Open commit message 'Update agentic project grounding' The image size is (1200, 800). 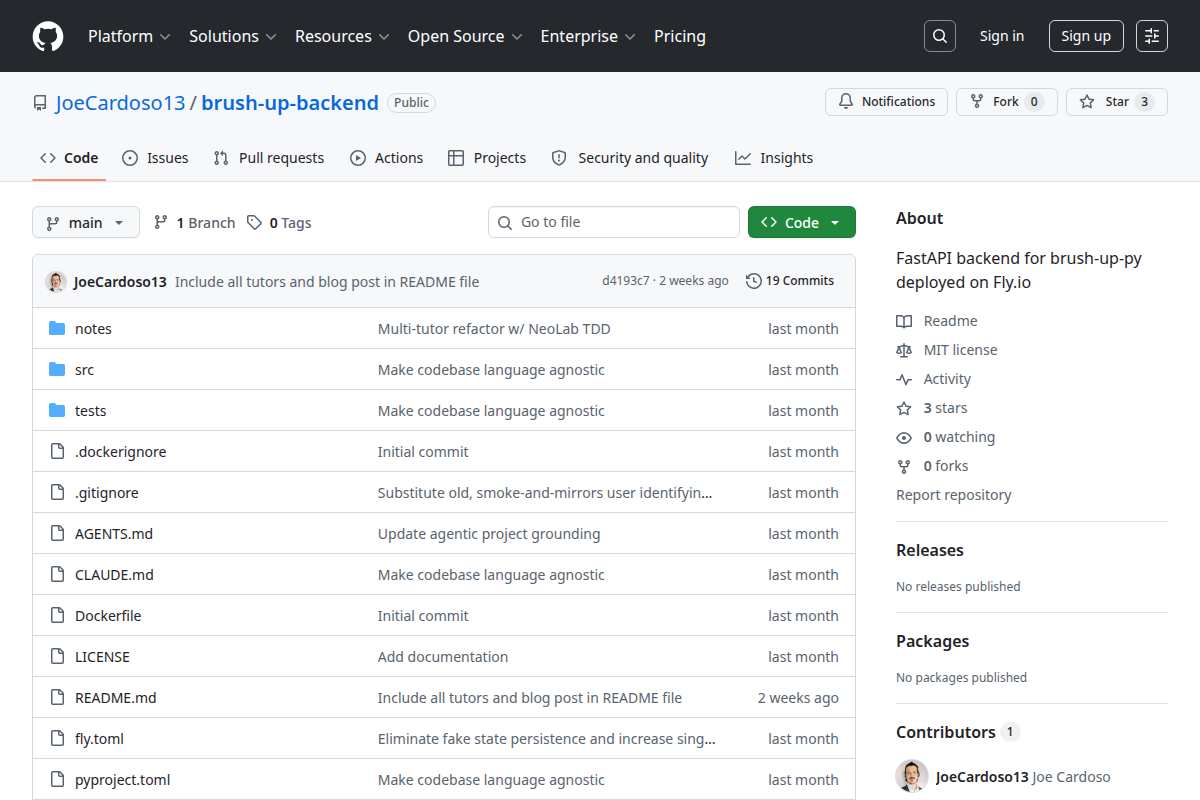[489, 534]
